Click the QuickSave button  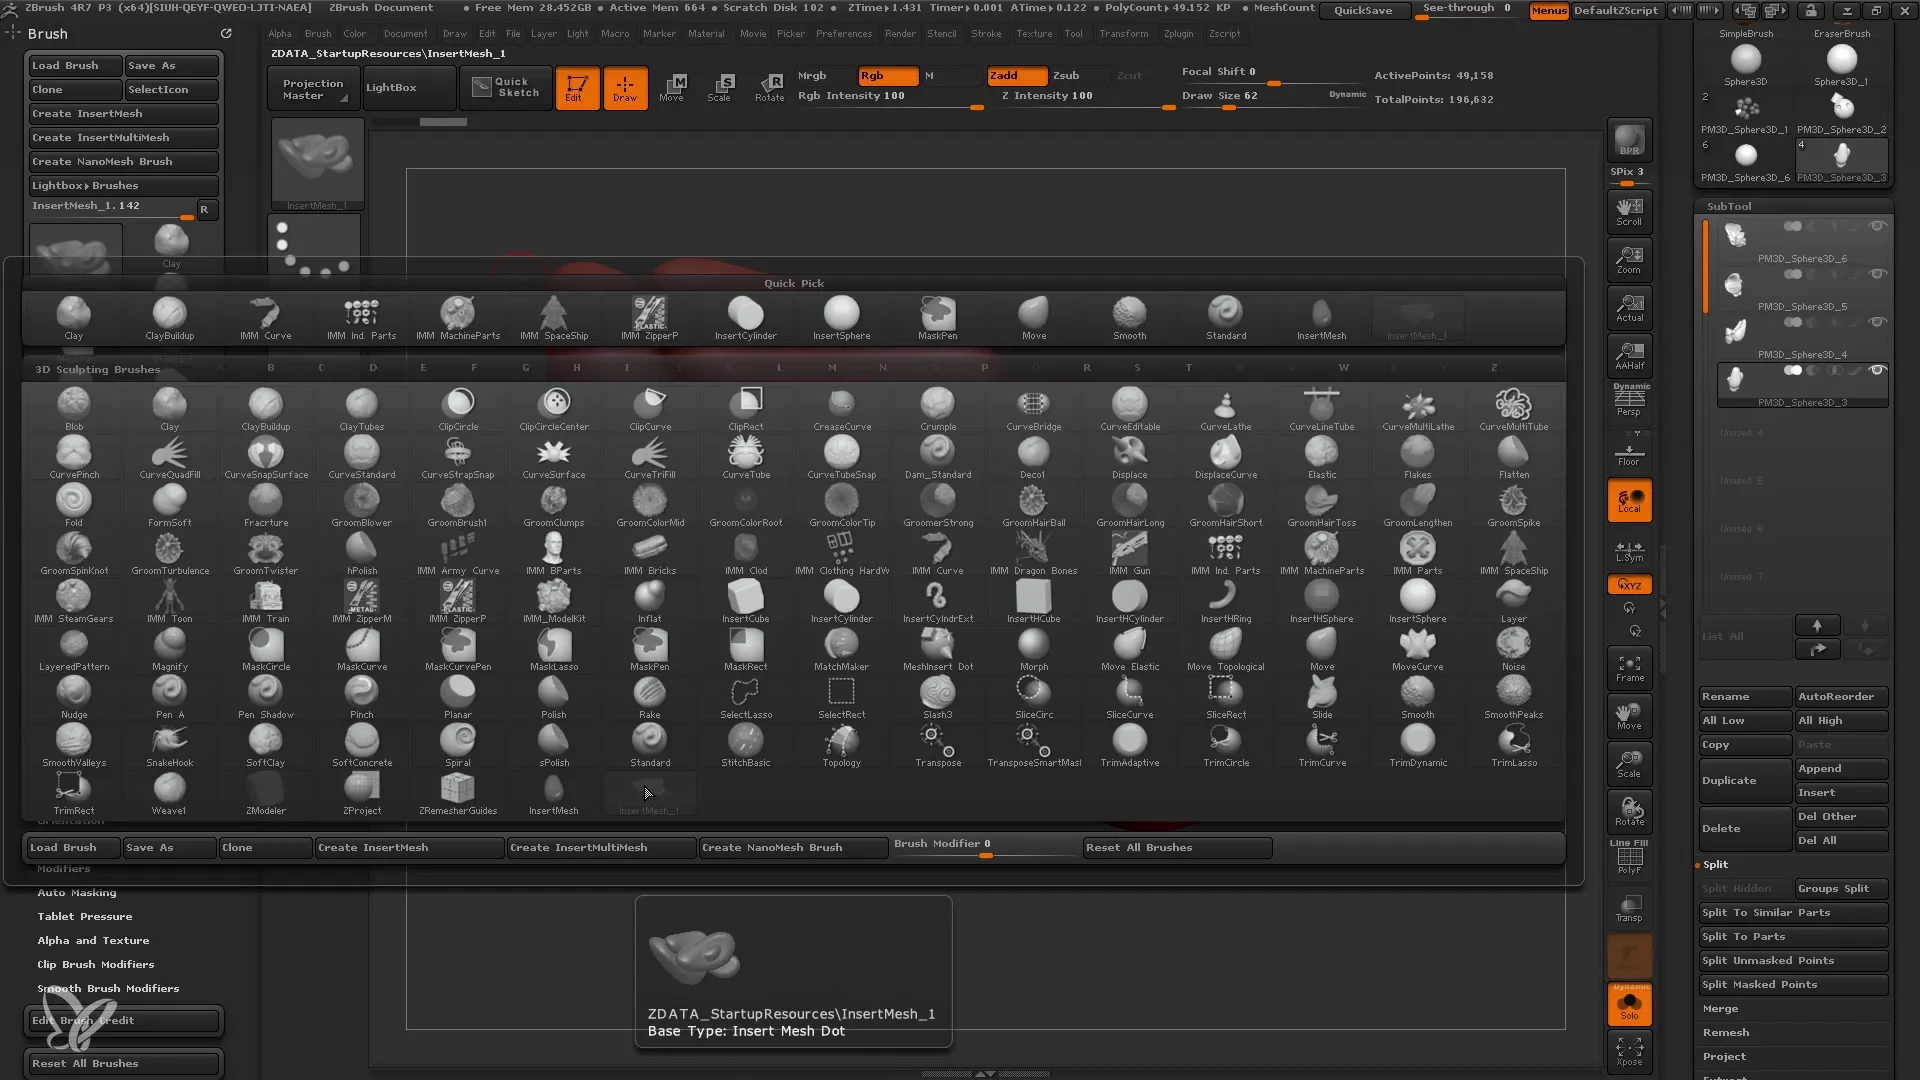click(1362, 10)
